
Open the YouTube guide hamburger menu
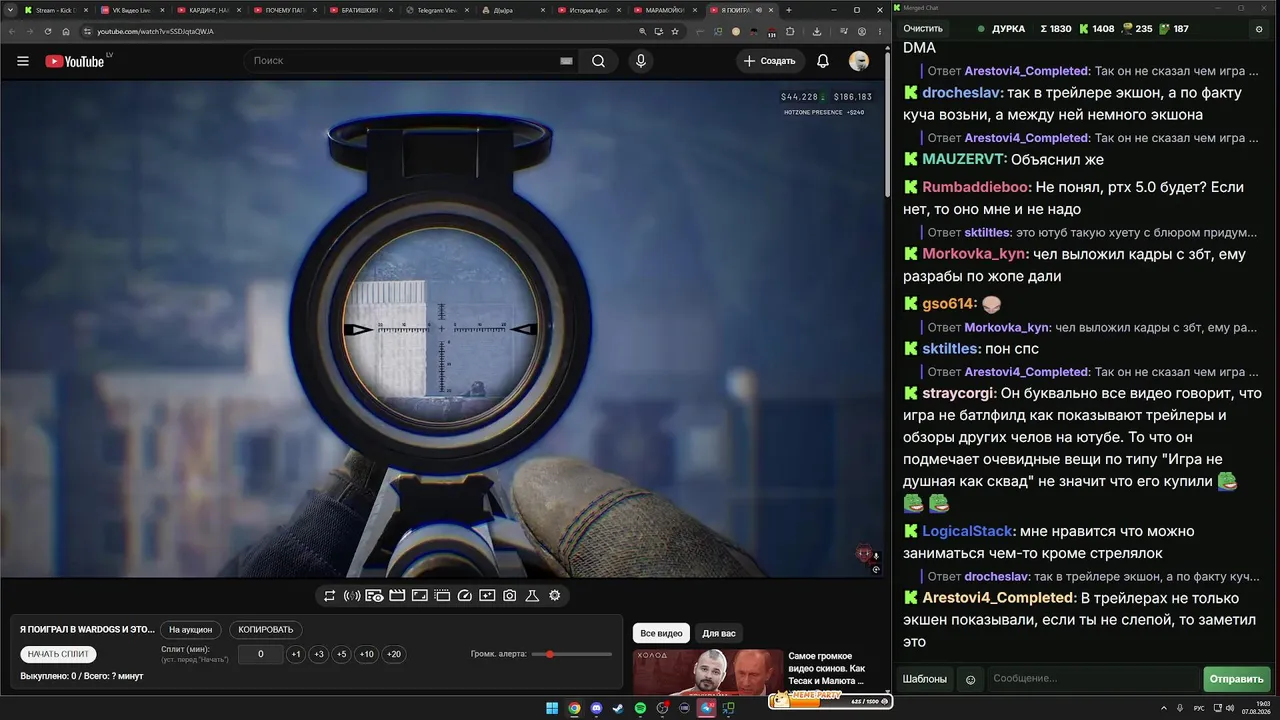coord(23,61)
